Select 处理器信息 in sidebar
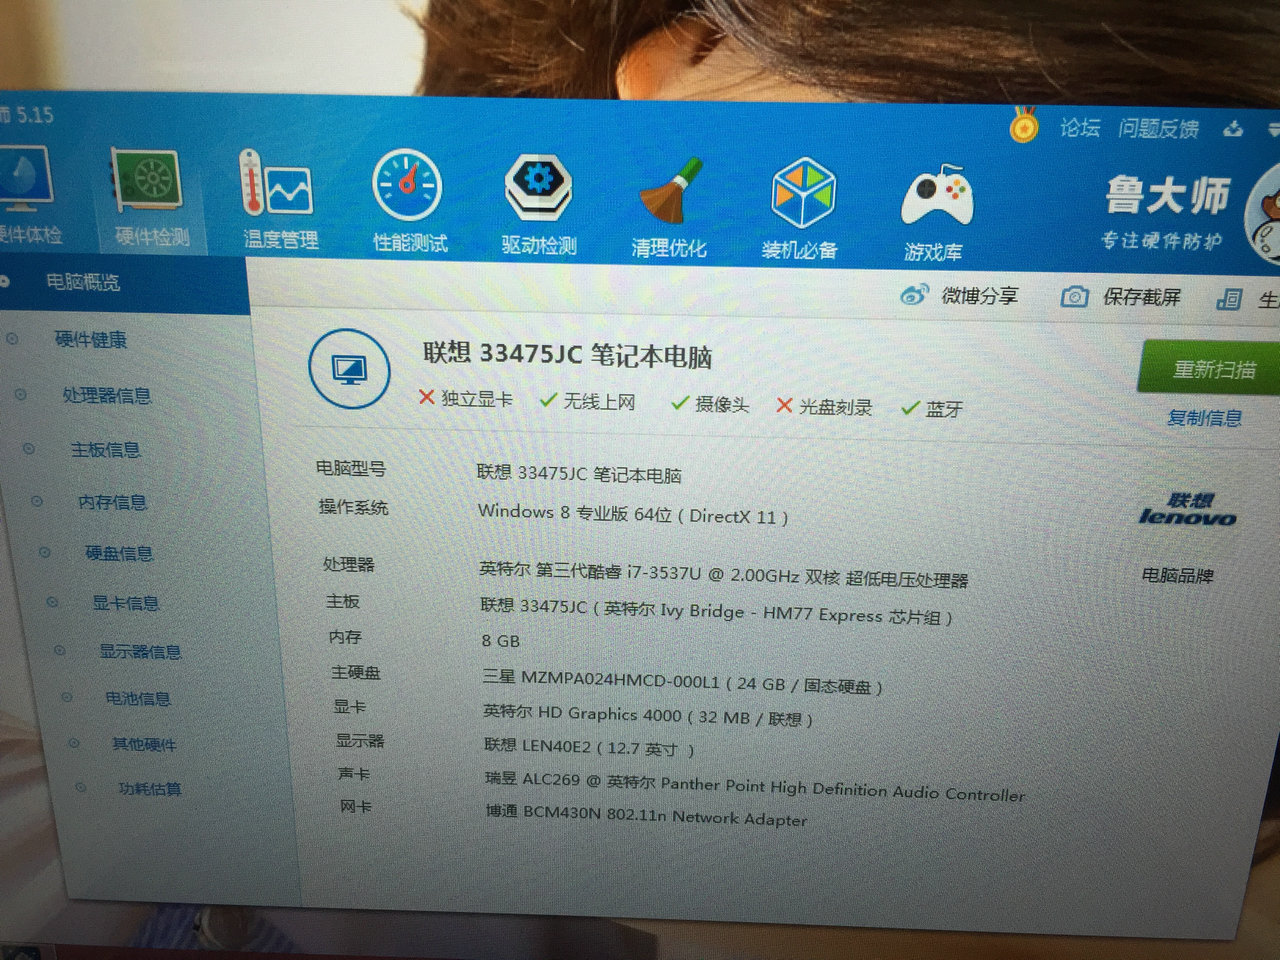The height and width of the screenshot is (960, 1280). click(x=107, y=396)
